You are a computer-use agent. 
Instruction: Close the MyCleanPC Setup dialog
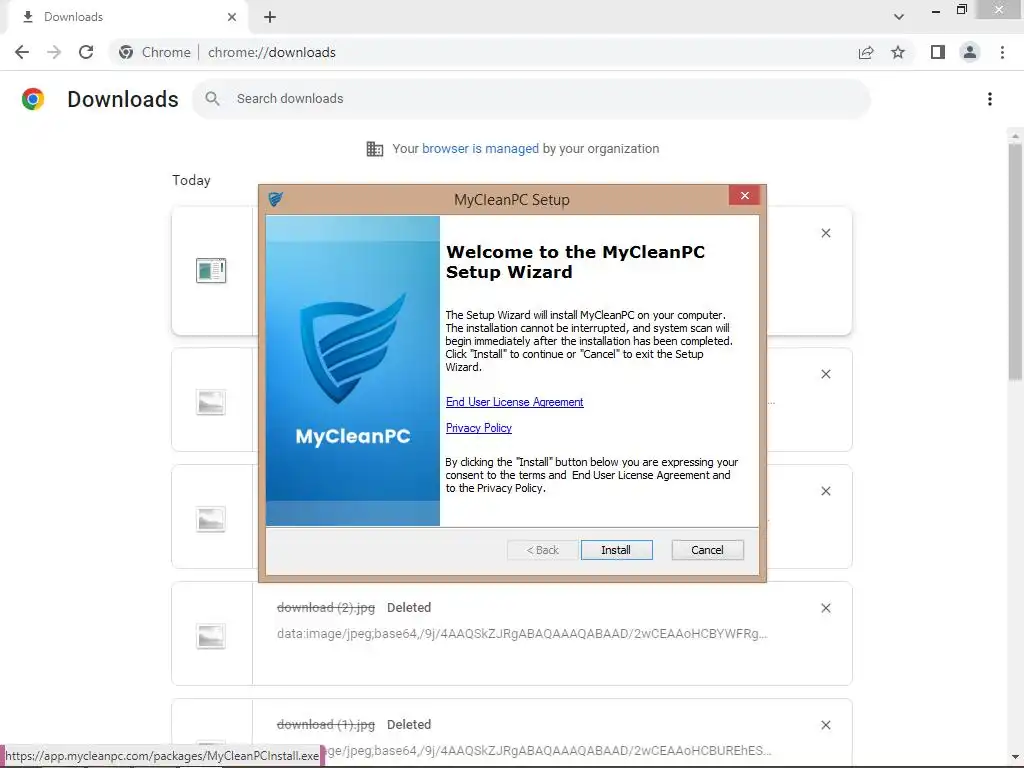click(x=744, y=196)
